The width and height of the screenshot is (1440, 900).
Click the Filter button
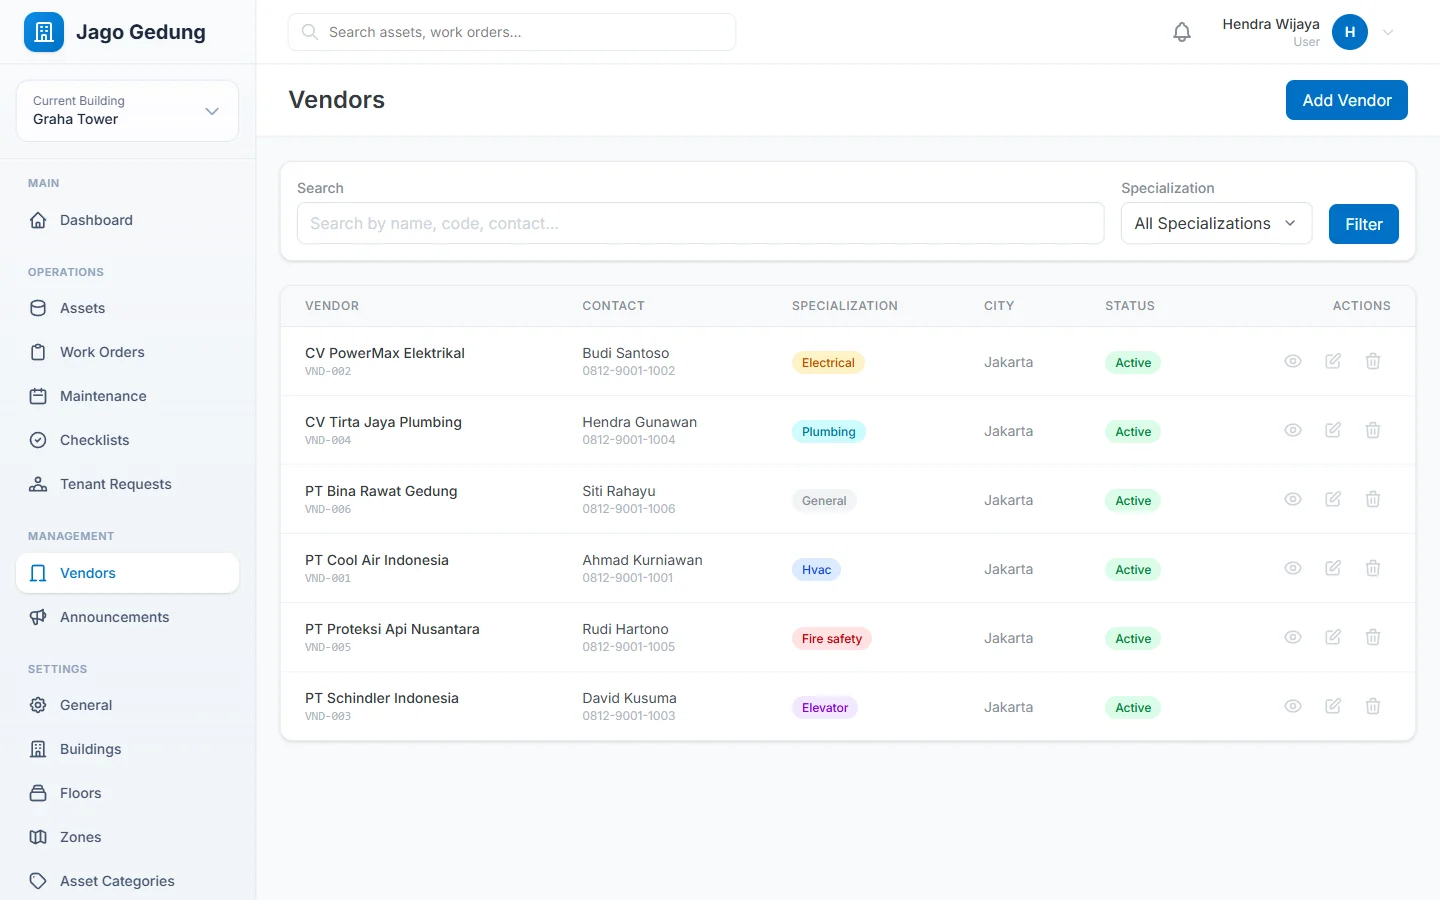coord(1364,224)
